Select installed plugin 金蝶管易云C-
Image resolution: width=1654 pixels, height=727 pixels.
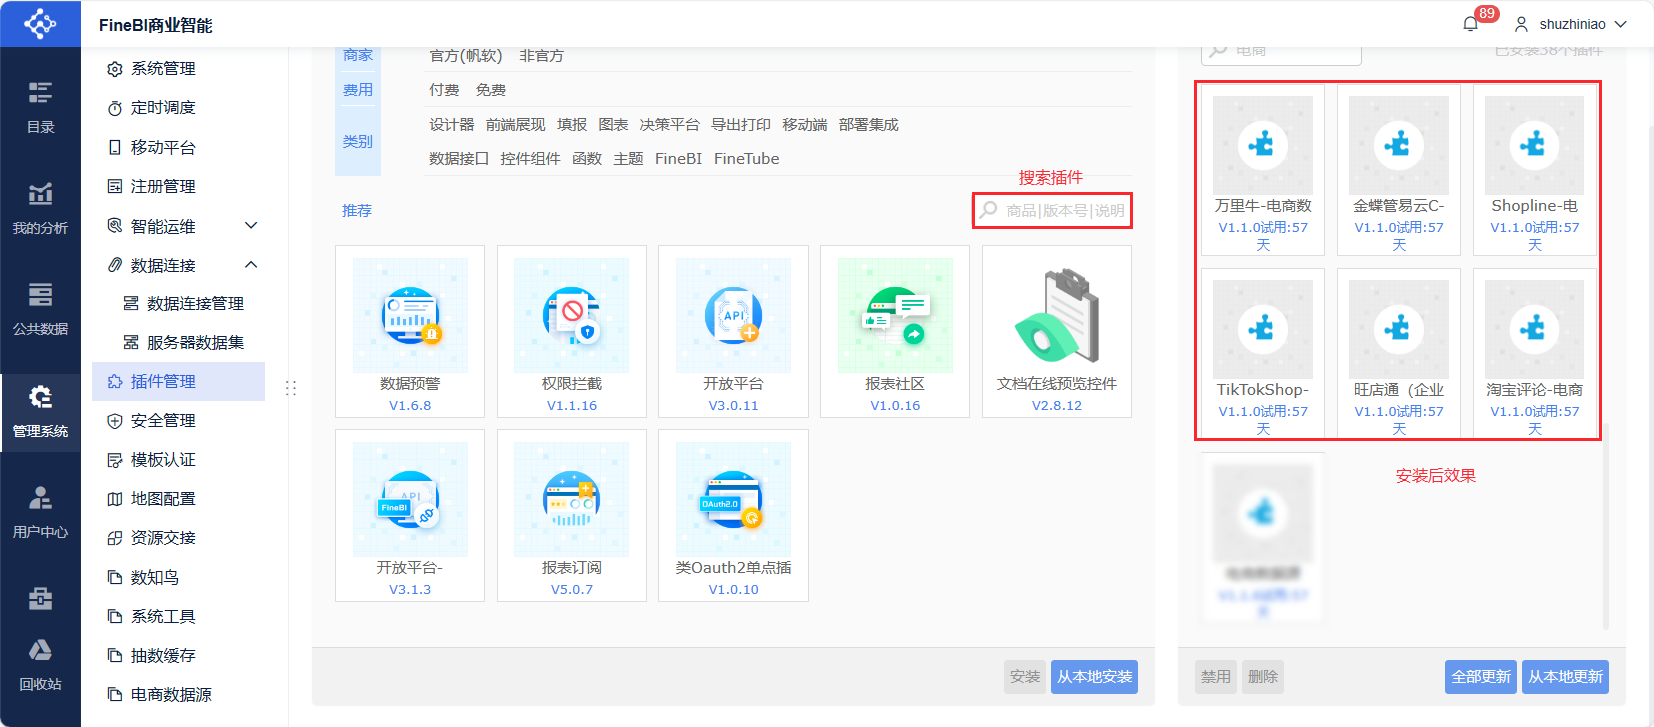(x=1399, y=170)
